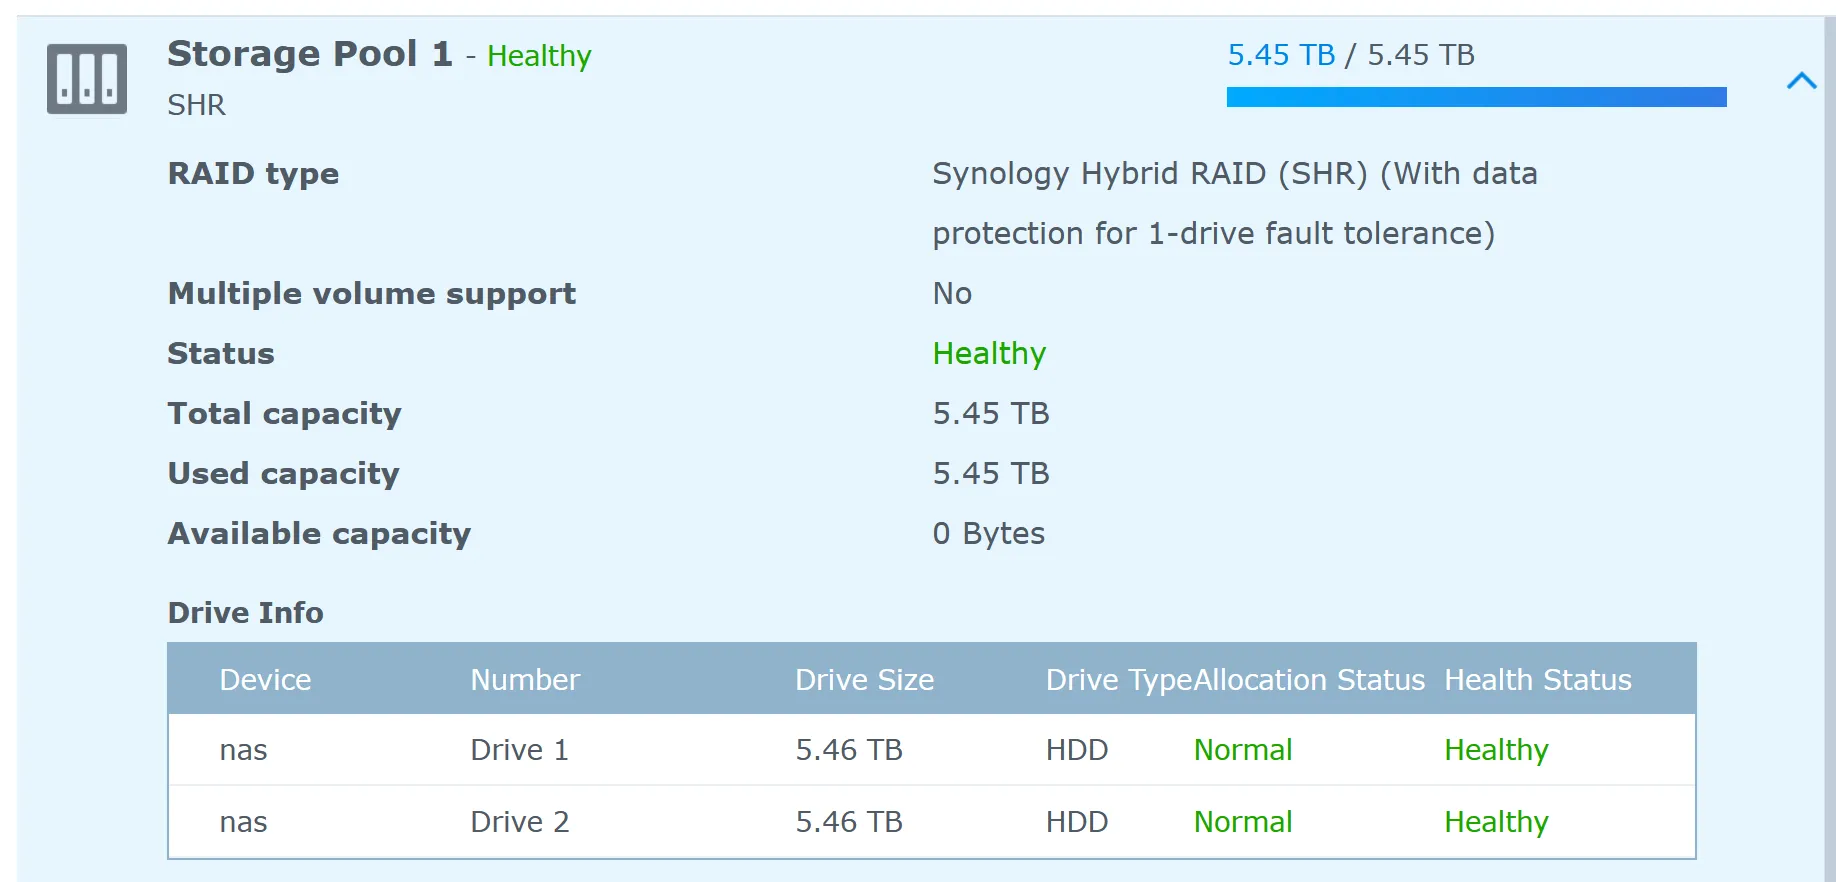This screenshot has width=1836, height=882.
Task: Click the Allocation Status column header
Action: [x=1310, y=680]
